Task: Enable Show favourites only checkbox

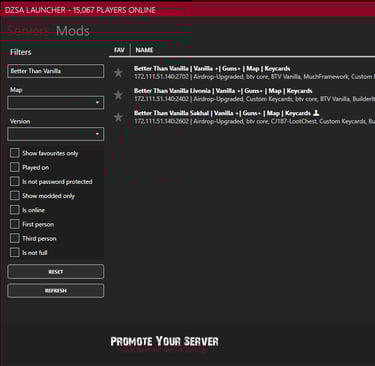Action: (14, 153)
